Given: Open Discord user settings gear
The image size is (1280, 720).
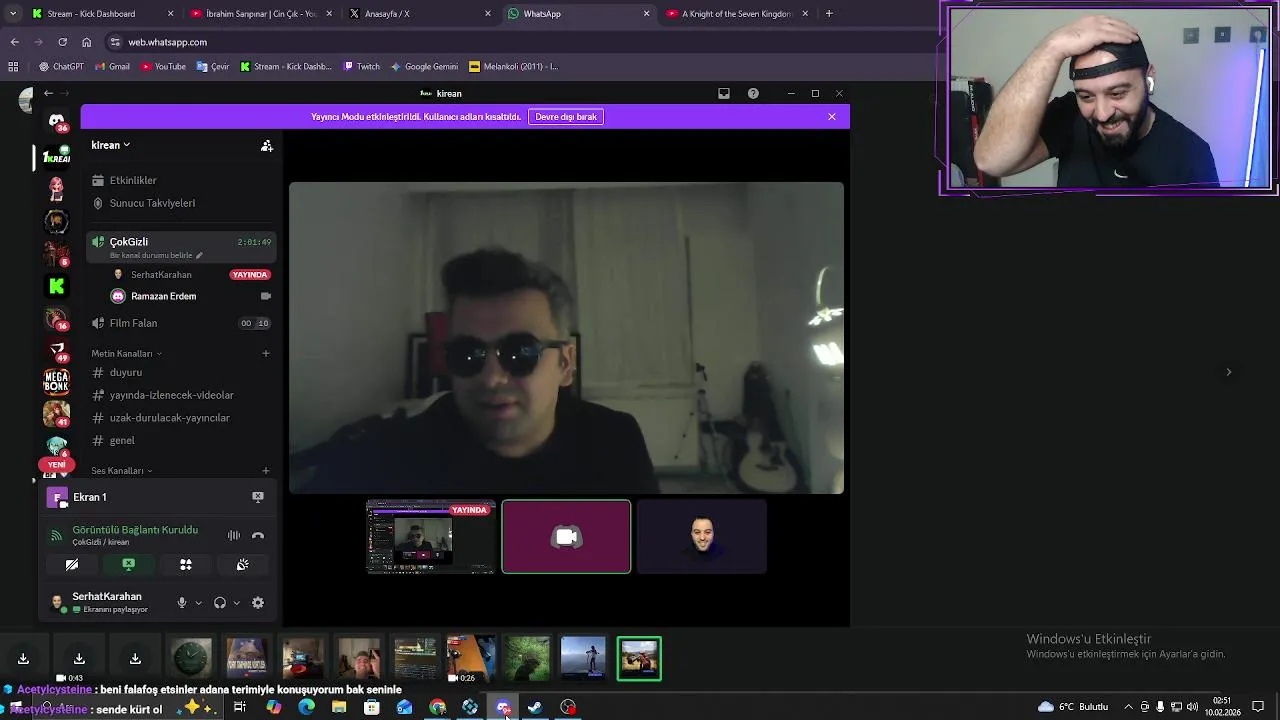Looking at the screenshot, I should coord(258,603).
